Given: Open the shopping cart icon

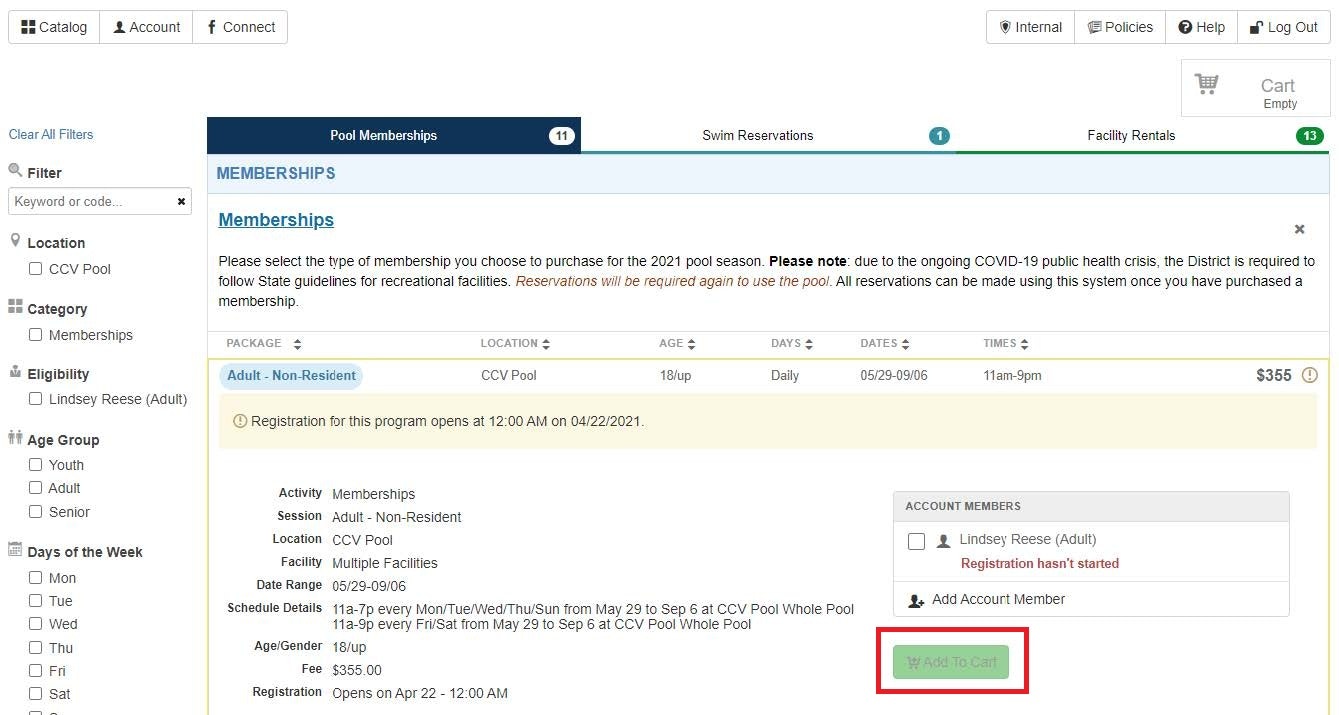Looking at the screenshot, I should 1207,85.
